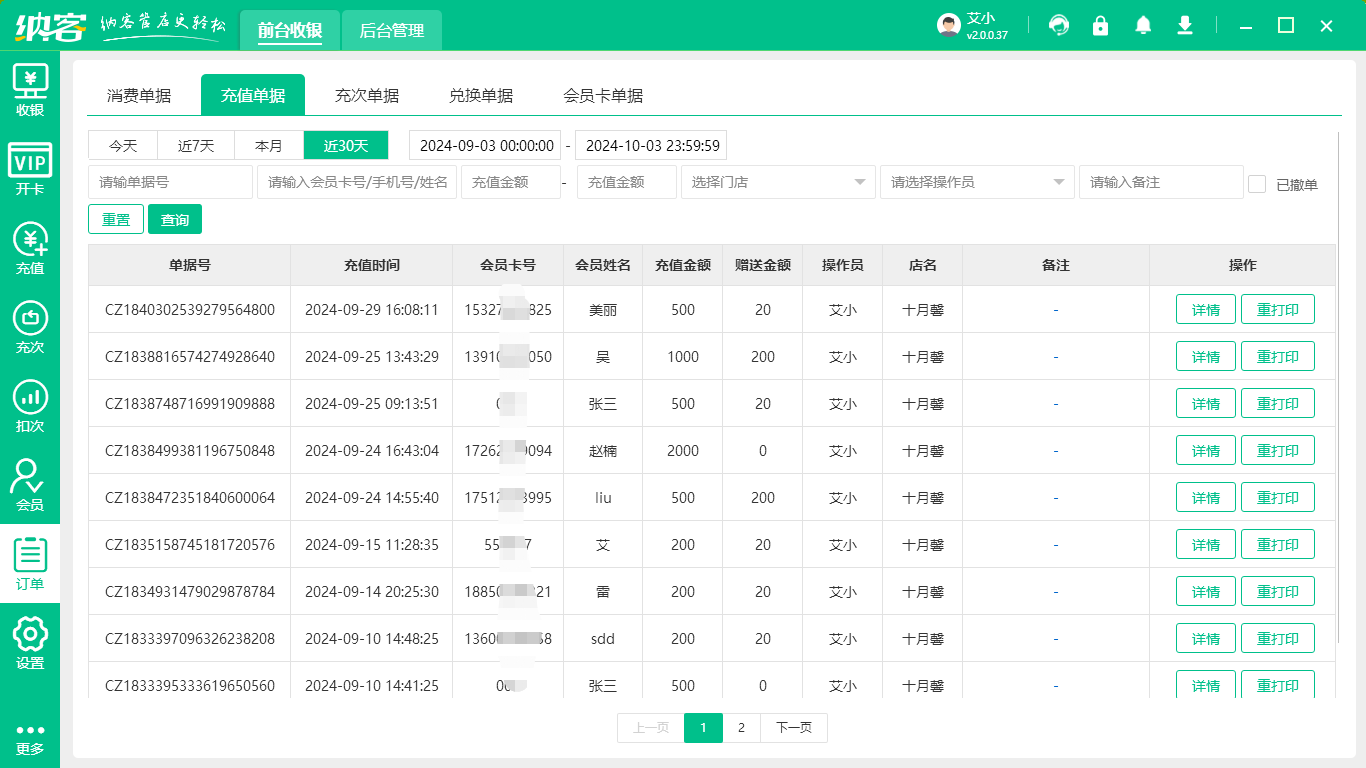Image resolution: width=1366 pixels, height=768 pixels.
Task: Expand the 选择门店 dropdown
Action: pos(778,182)
